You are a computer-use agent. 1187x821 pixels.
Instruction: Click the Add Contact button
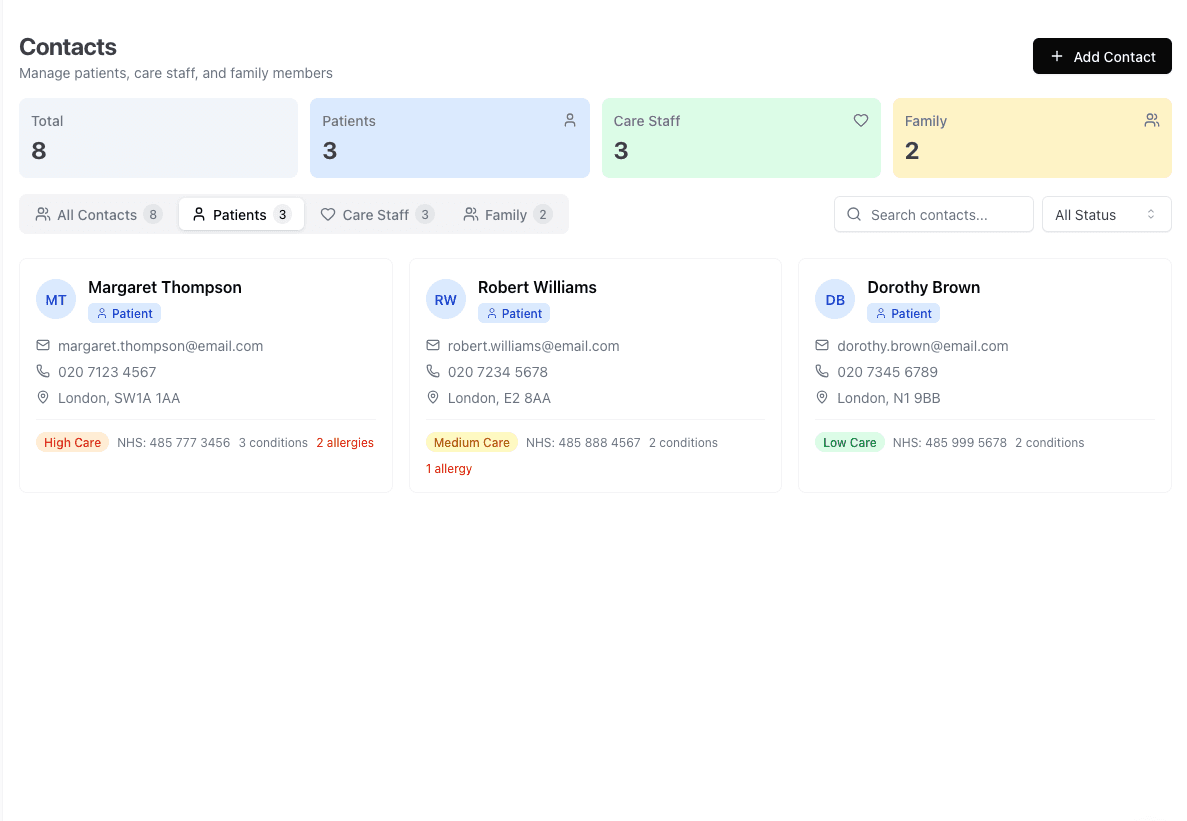click(1102, 56)
